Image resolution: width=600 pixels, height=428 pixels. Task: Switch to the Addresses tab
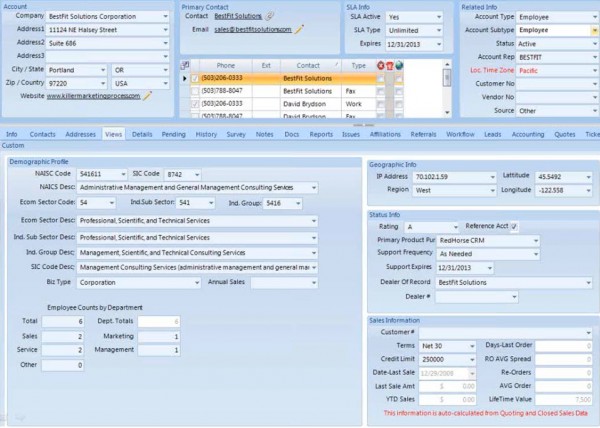[80, 134]
